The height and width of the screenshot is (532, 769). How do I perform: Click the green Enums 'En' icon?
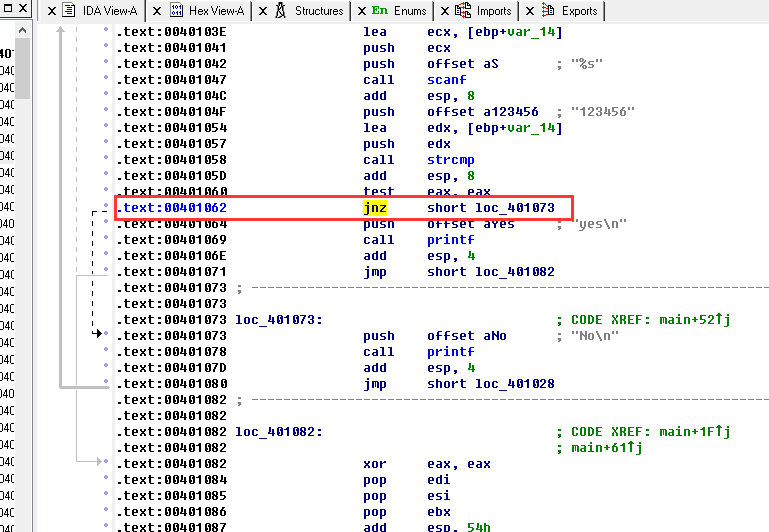pyautogui.click(x=379, y=11)
